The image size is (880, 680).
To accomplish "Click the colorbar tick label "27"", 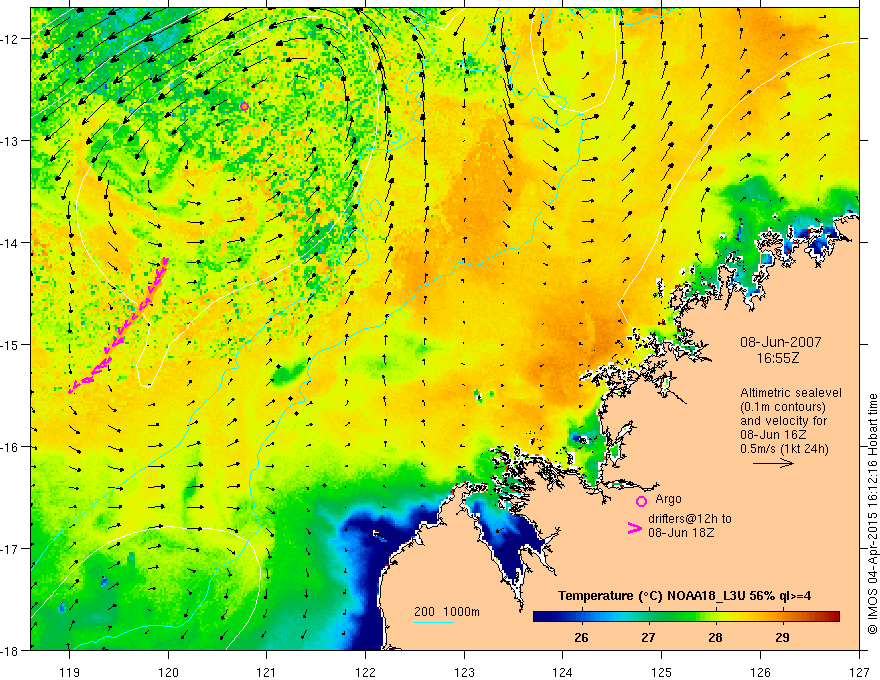I will click(648, 638).
